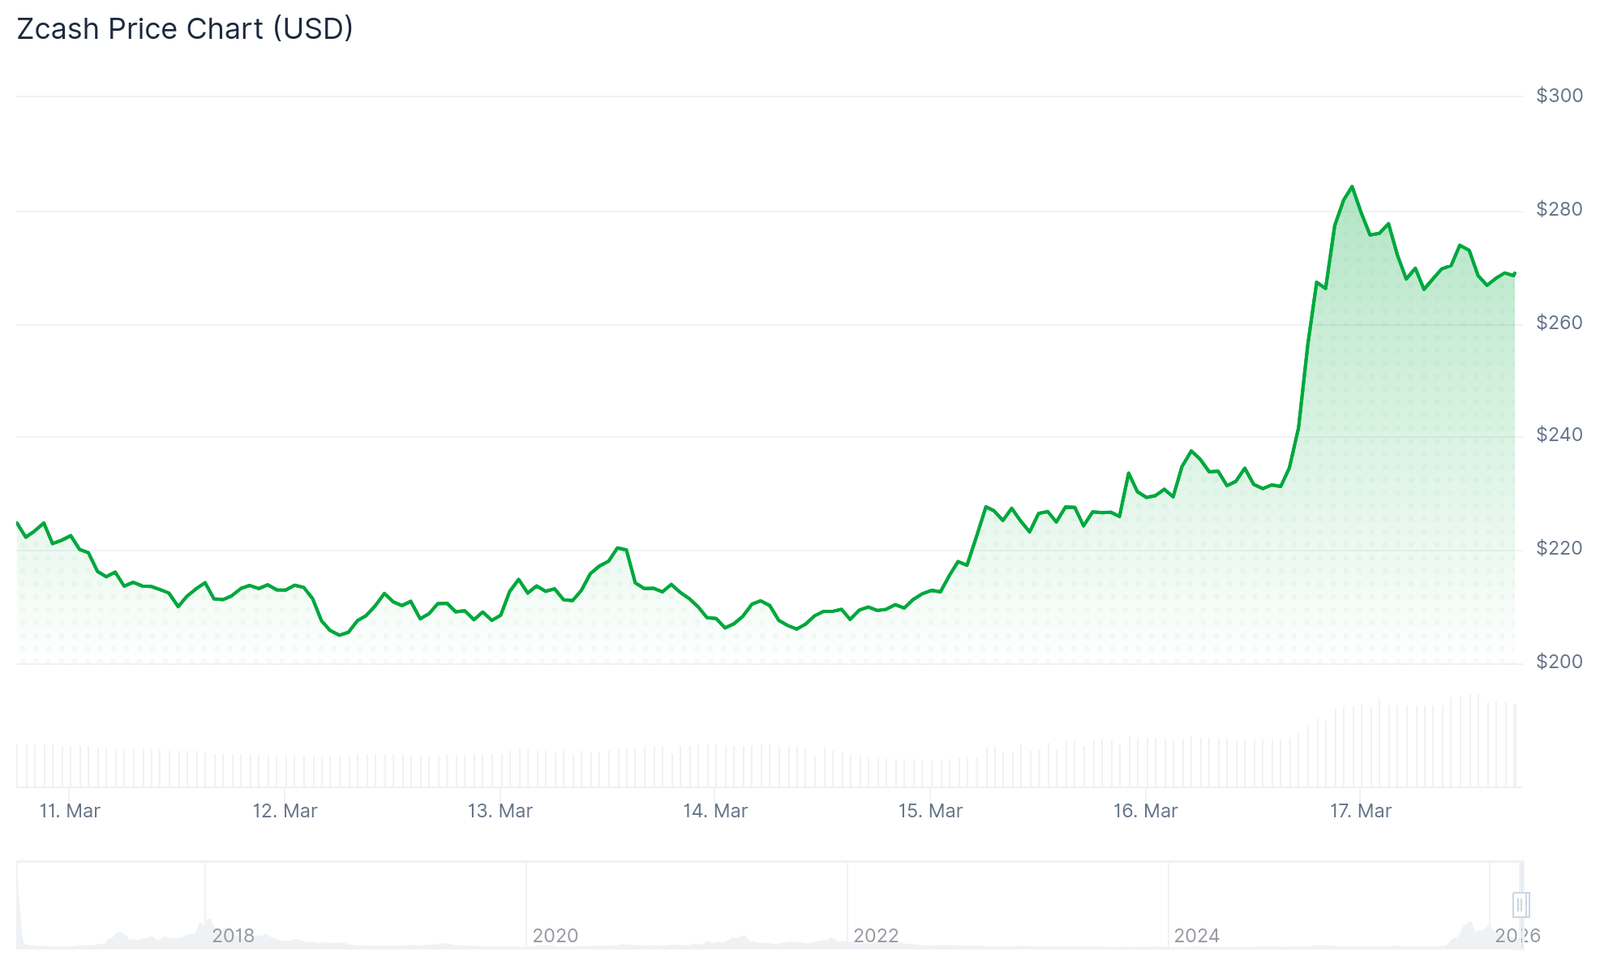This screenshot has width=1600, height=973.
Task: Click the highest peak of the price line
Action: [x=1352, y=187]
